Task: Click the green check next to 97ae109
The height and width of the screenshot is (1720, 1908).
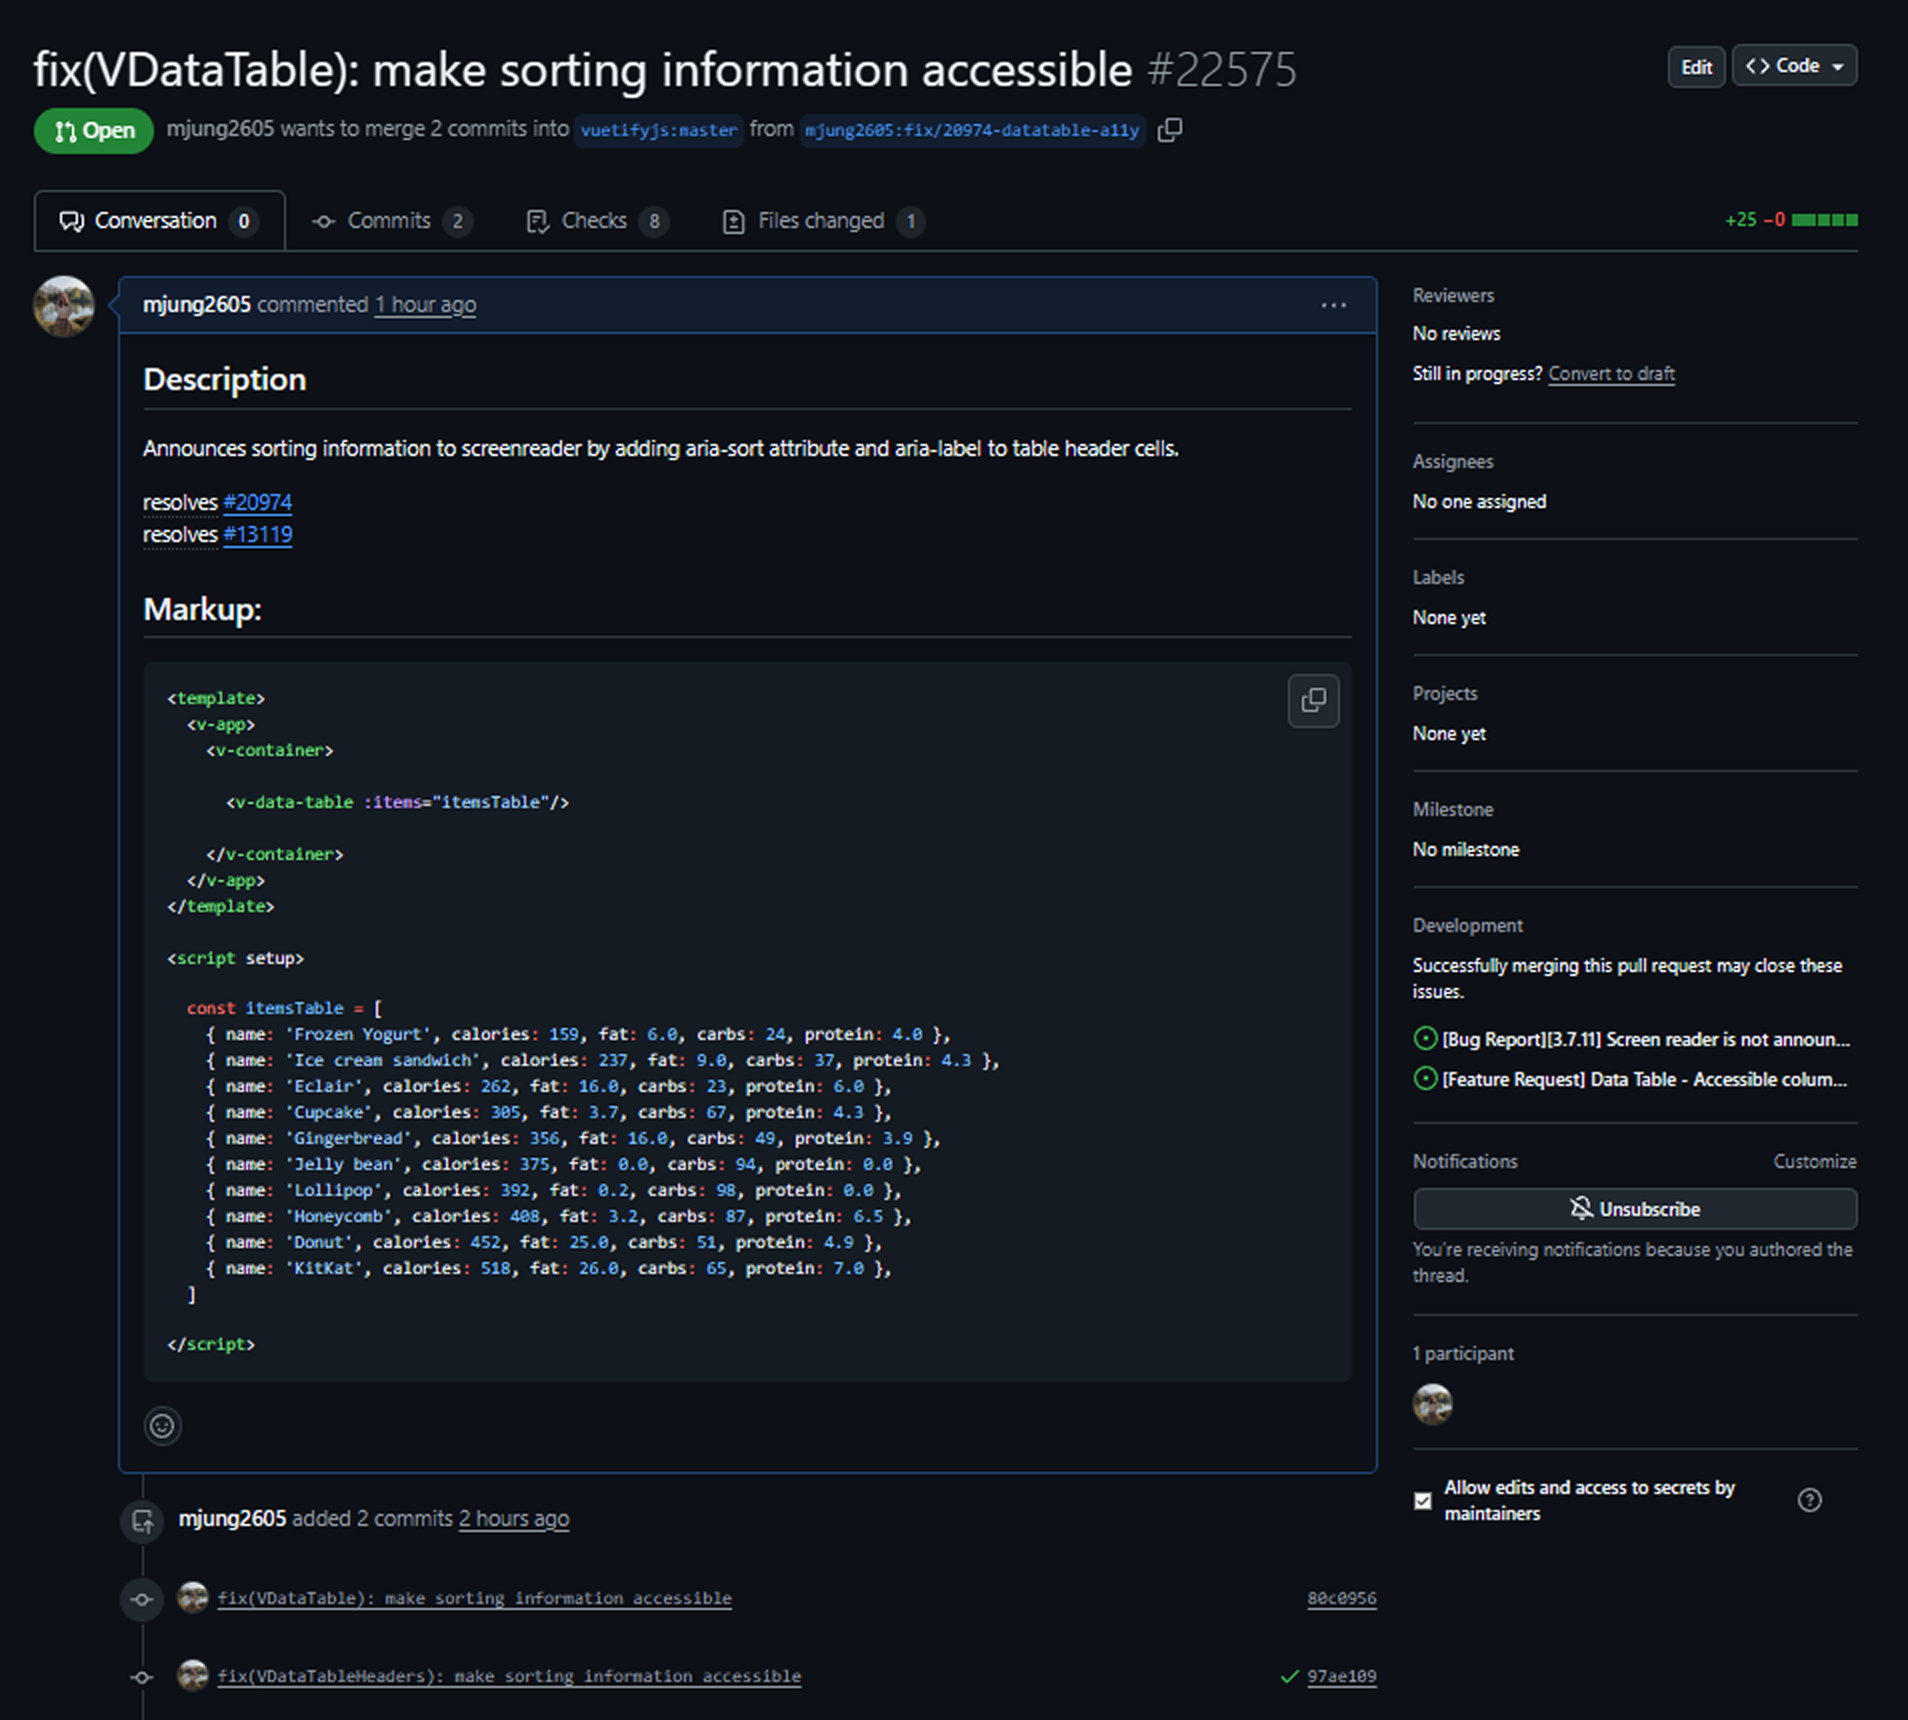Action: click(x=1289, y=1676)
